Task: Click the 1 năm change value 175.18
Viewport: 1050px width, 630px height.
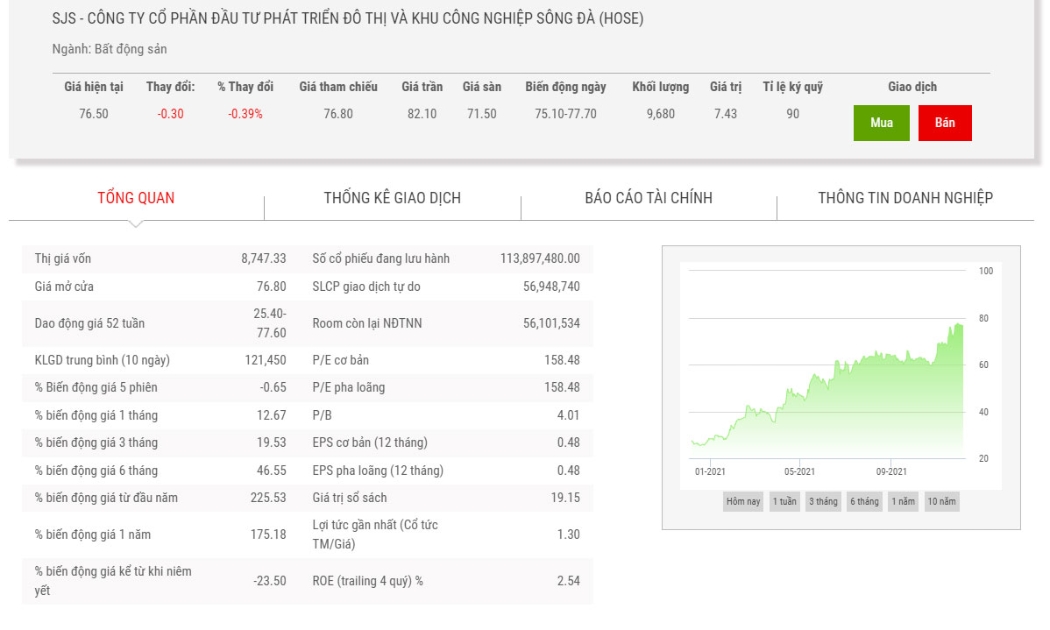Action: (x=269, y=534)
